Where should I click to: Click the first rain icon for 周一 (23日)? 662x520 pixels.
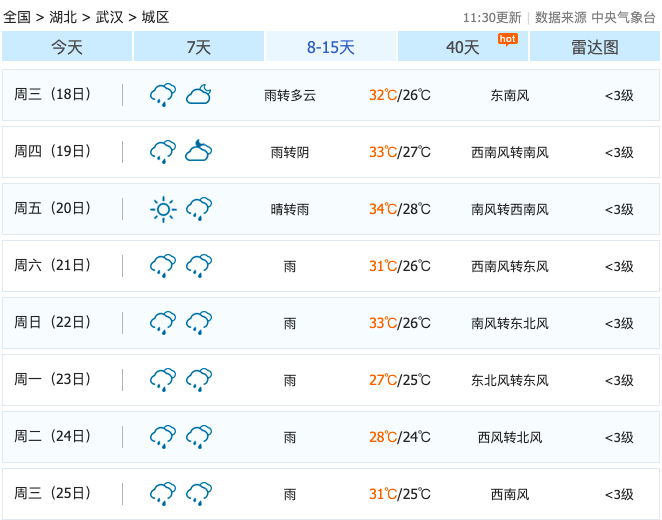click(x=163, y=379)
